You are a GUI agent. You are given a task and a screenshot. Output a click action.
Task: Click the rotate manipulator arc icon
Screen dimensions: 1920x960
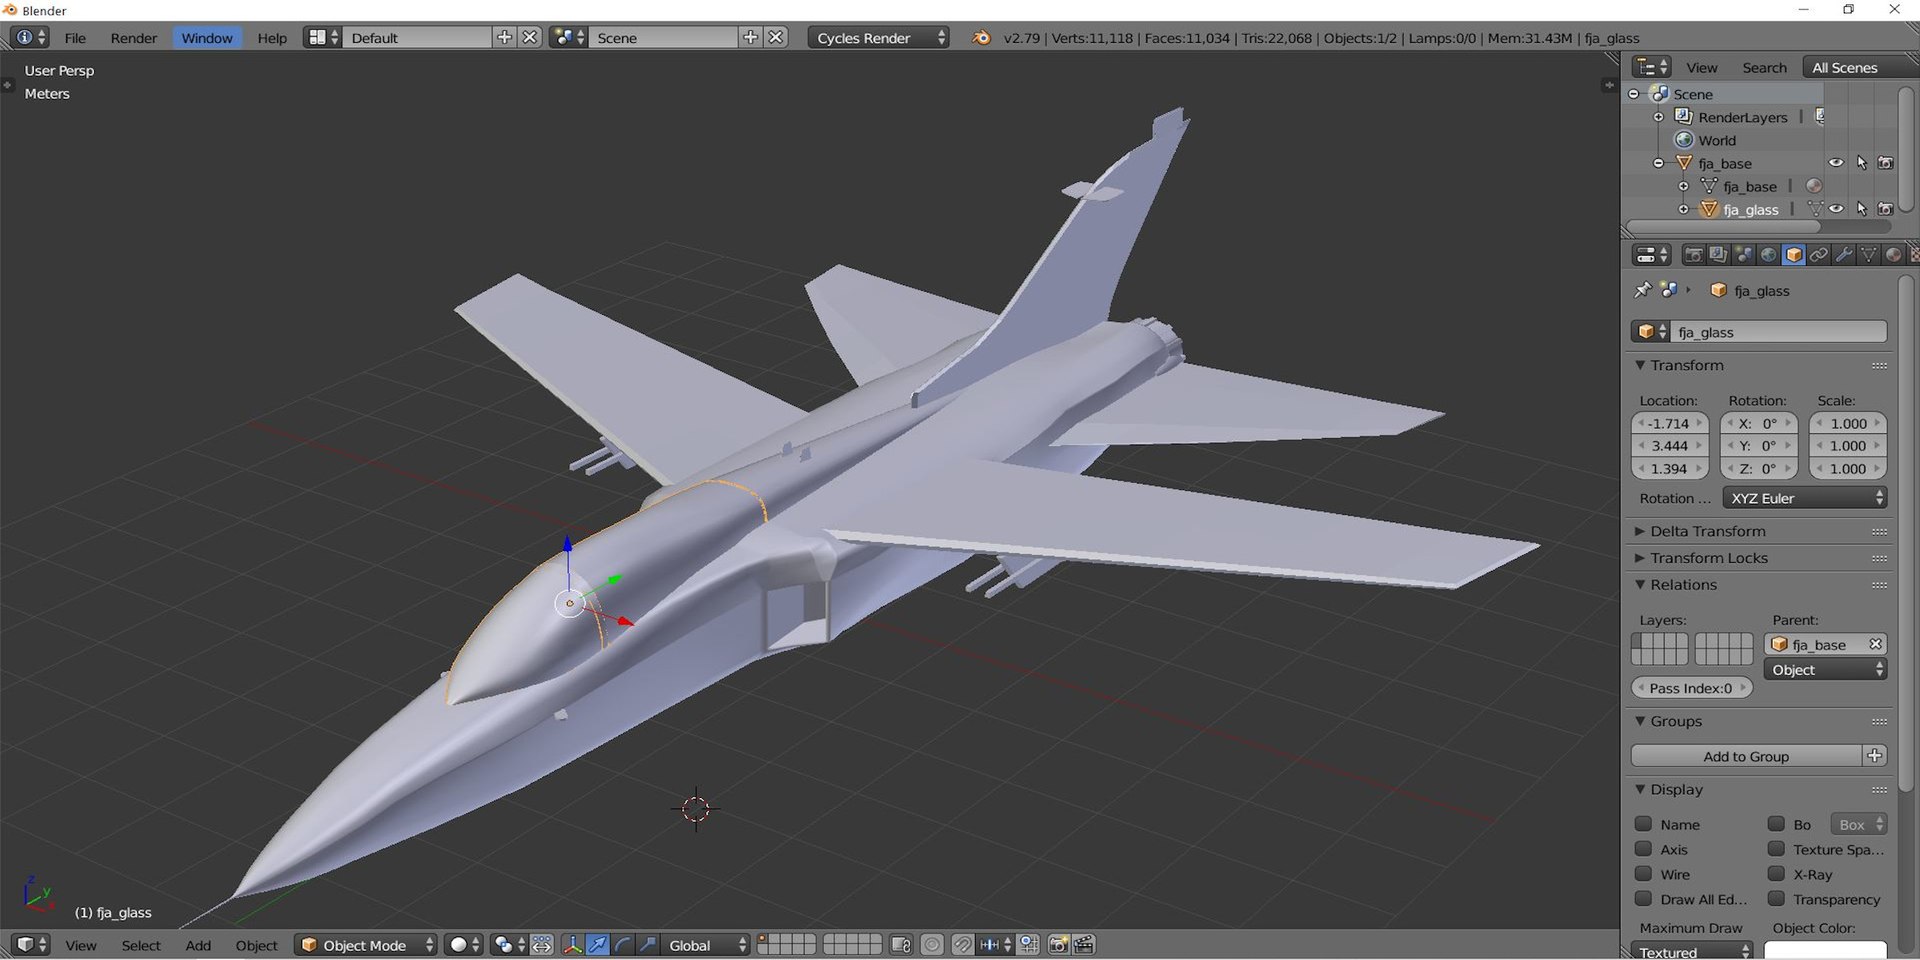coord(623,945)
